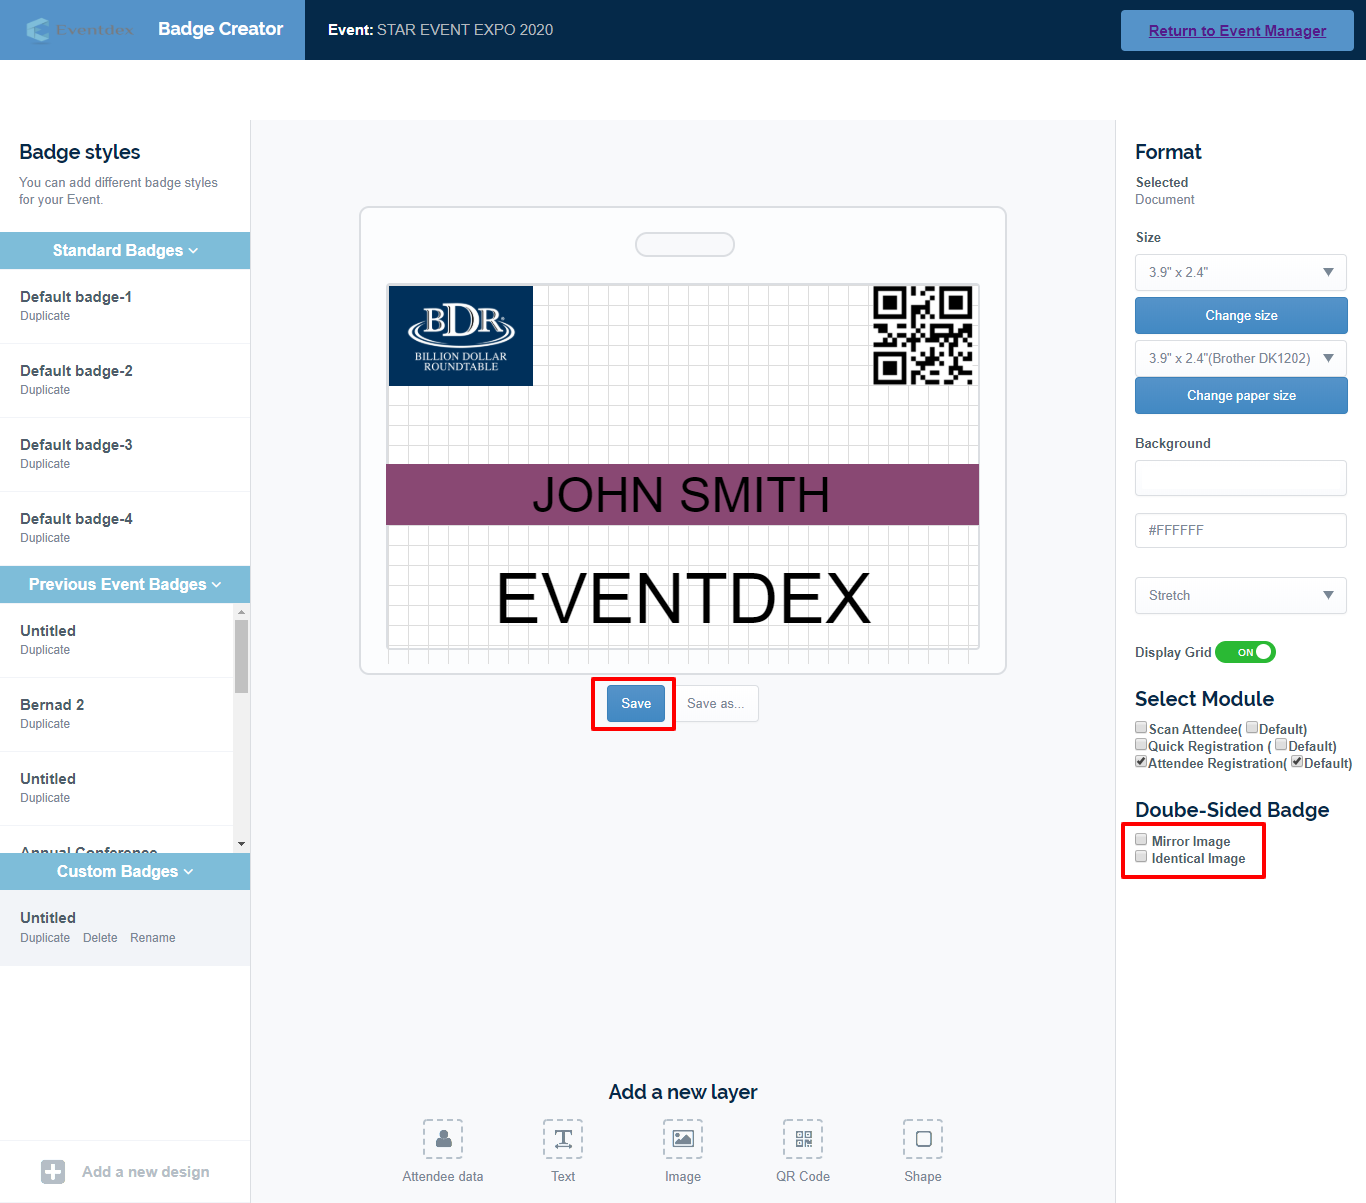Open the Brother DK1202 paper size dropdown

1241,358
